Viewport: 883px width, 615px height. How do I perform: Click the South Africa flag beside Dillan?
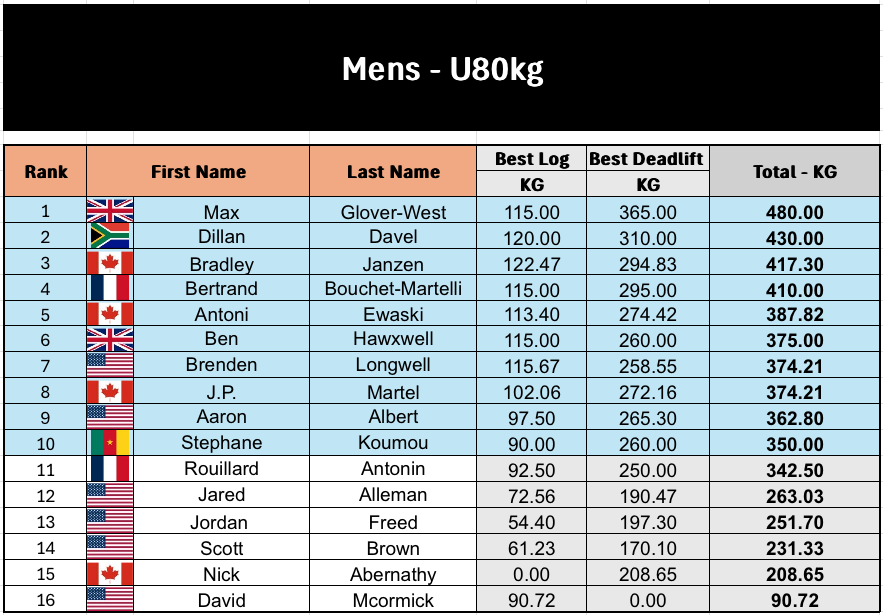click(110, 237)
